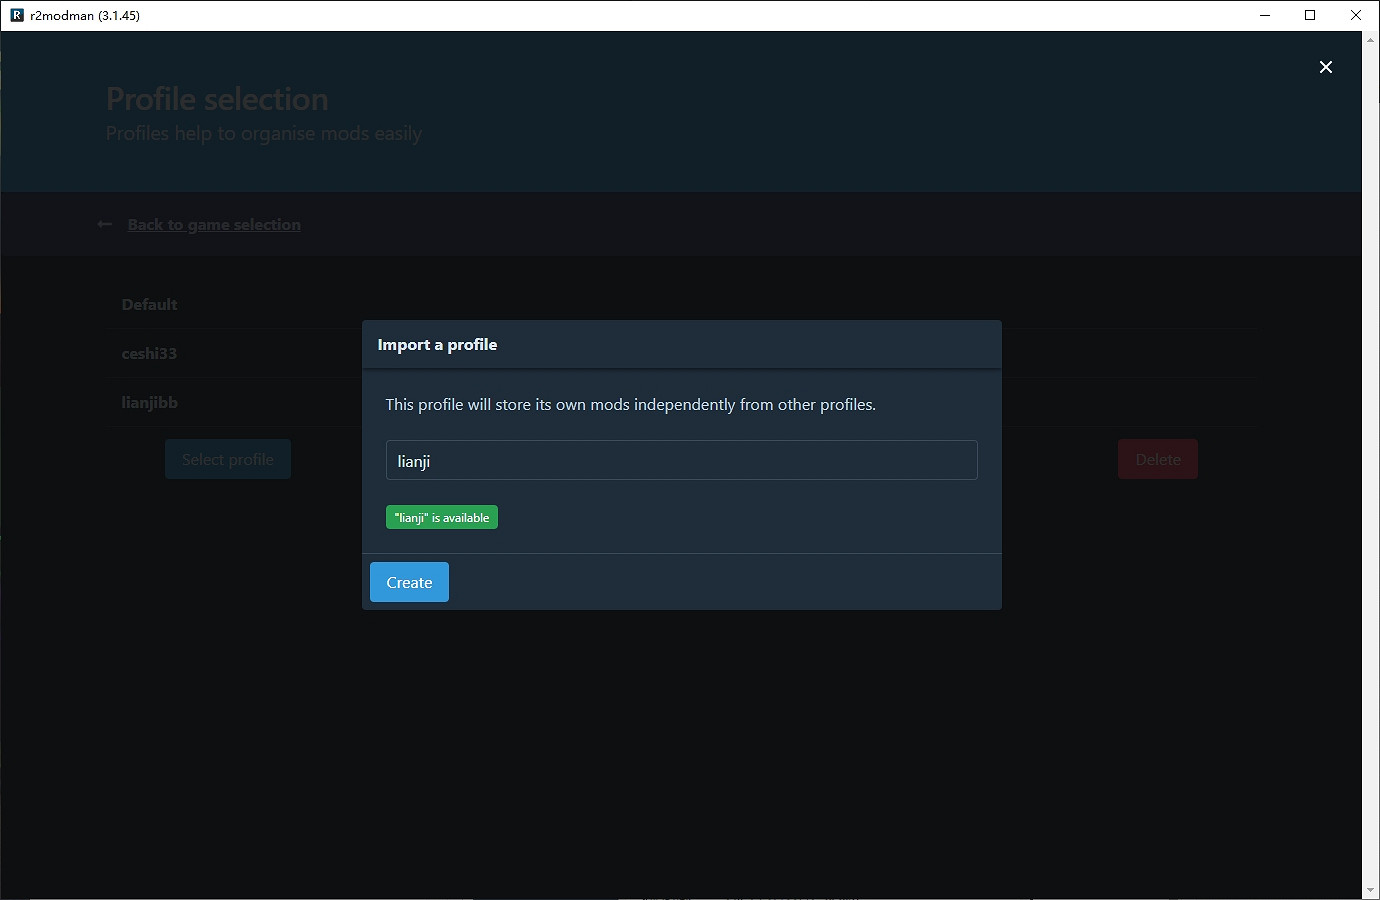The height and width of the screenshot is (900, 1380).
Task: Click the back arrow icon
Action: [105, 225]
